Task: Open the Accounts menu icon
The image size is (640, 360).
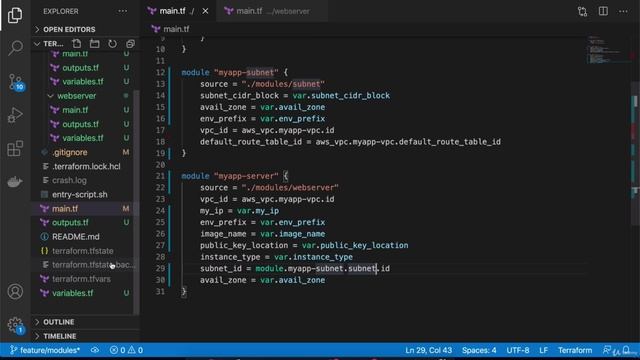Action: (x=15, y=291)
